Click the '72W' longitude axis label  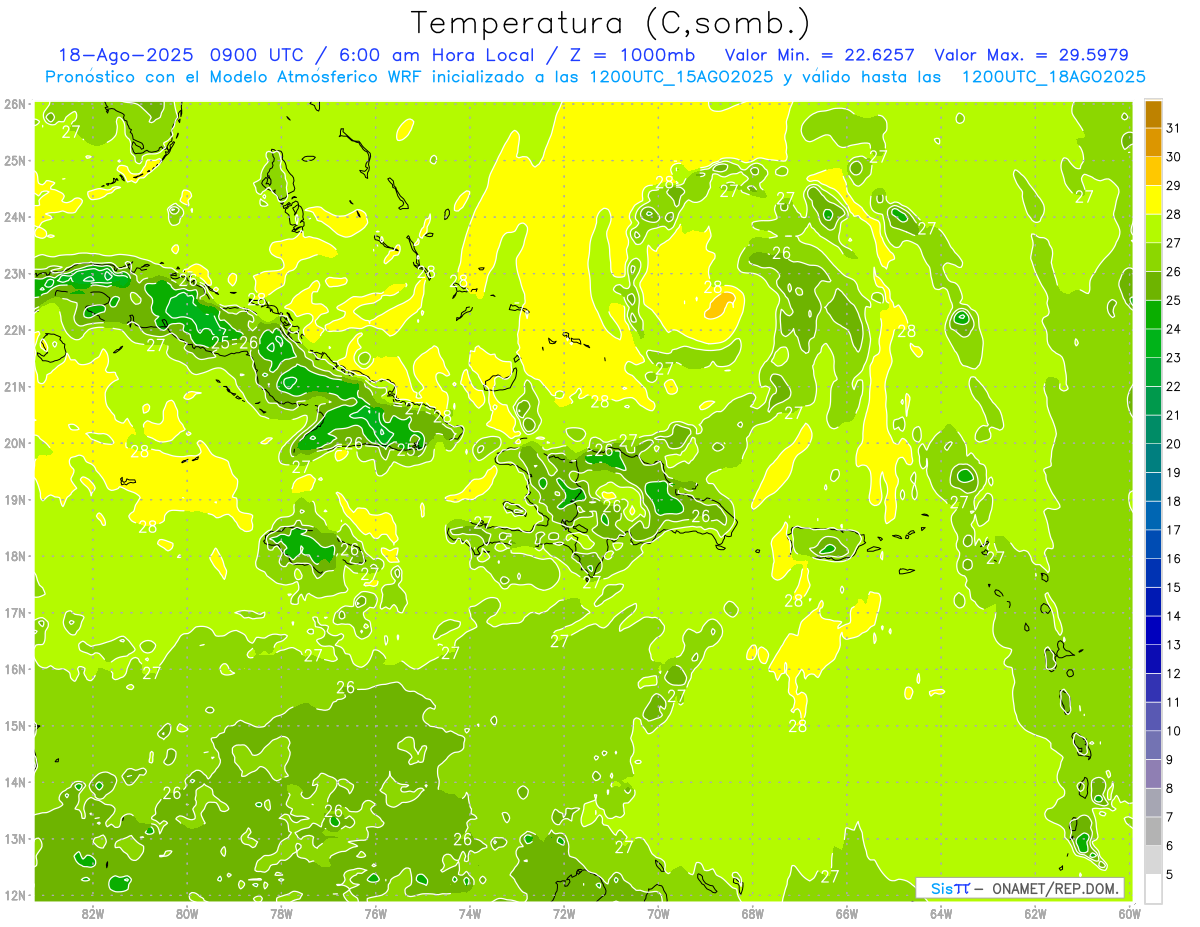[564, 913]
